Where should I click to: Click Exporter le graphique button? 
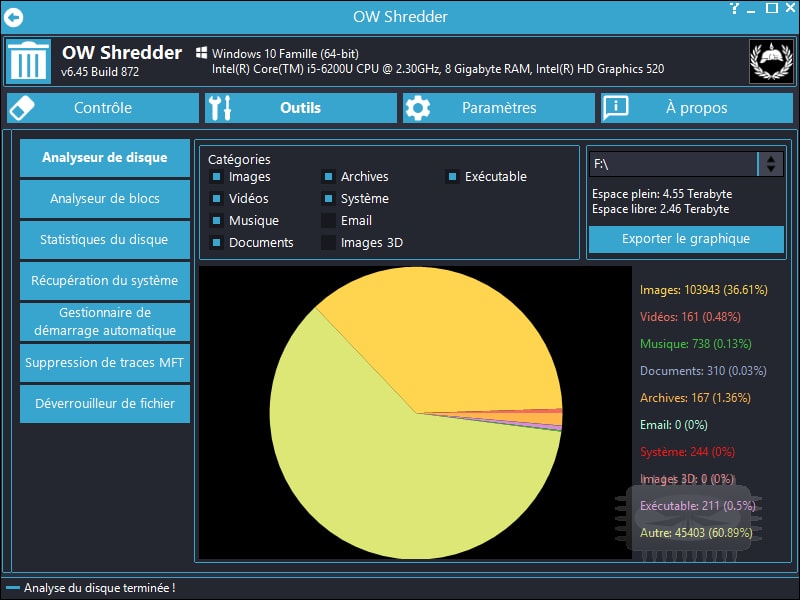click(686, 239)
